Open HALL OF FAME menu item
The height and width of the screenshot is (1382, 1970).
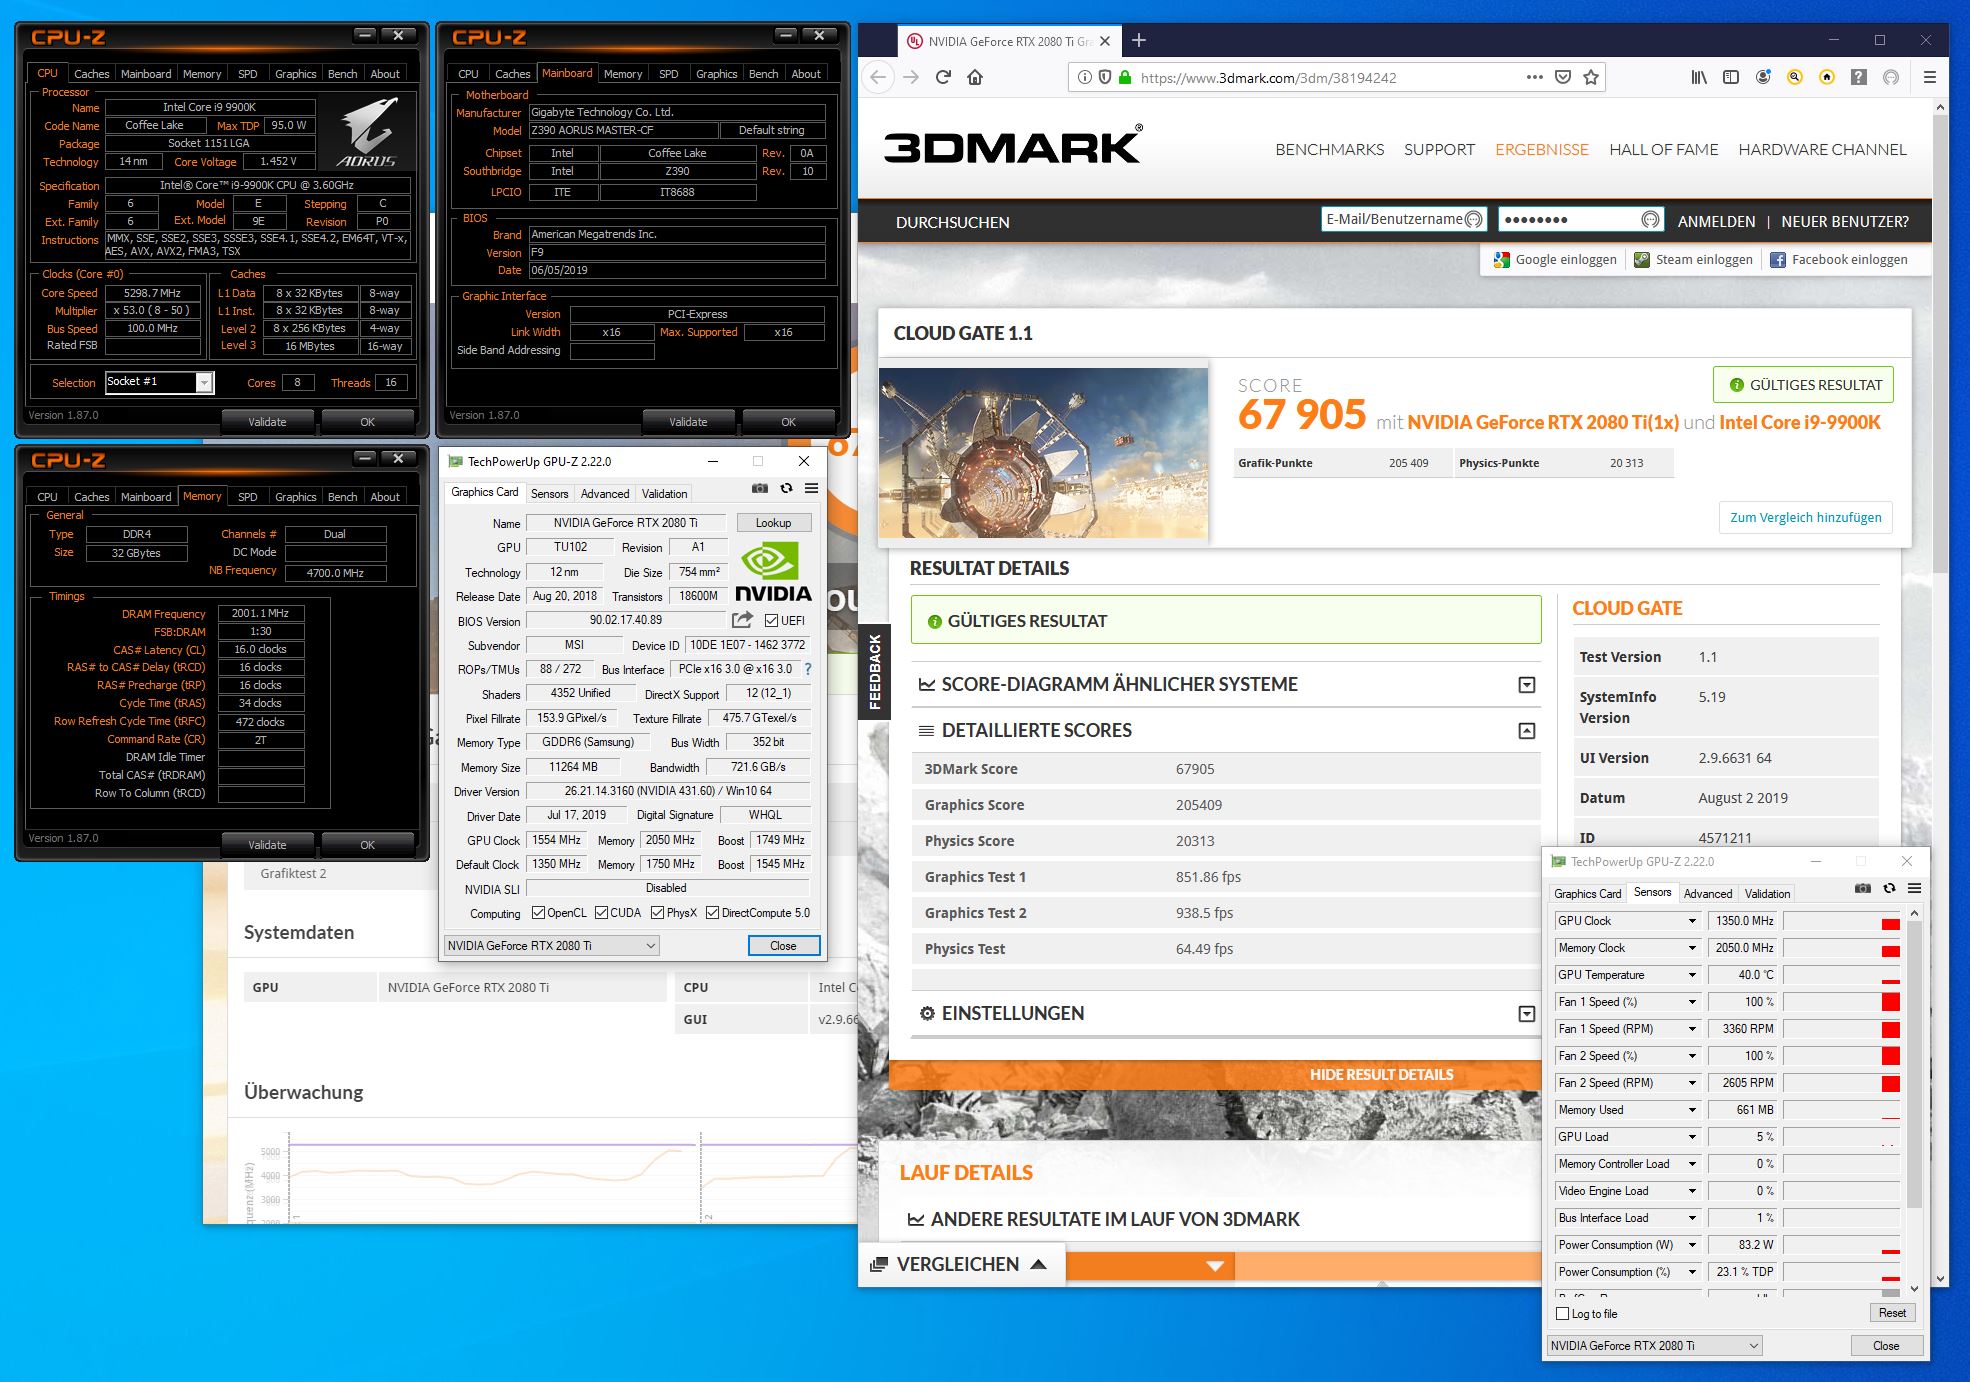pyautogui.click(x=1663, y=149)
